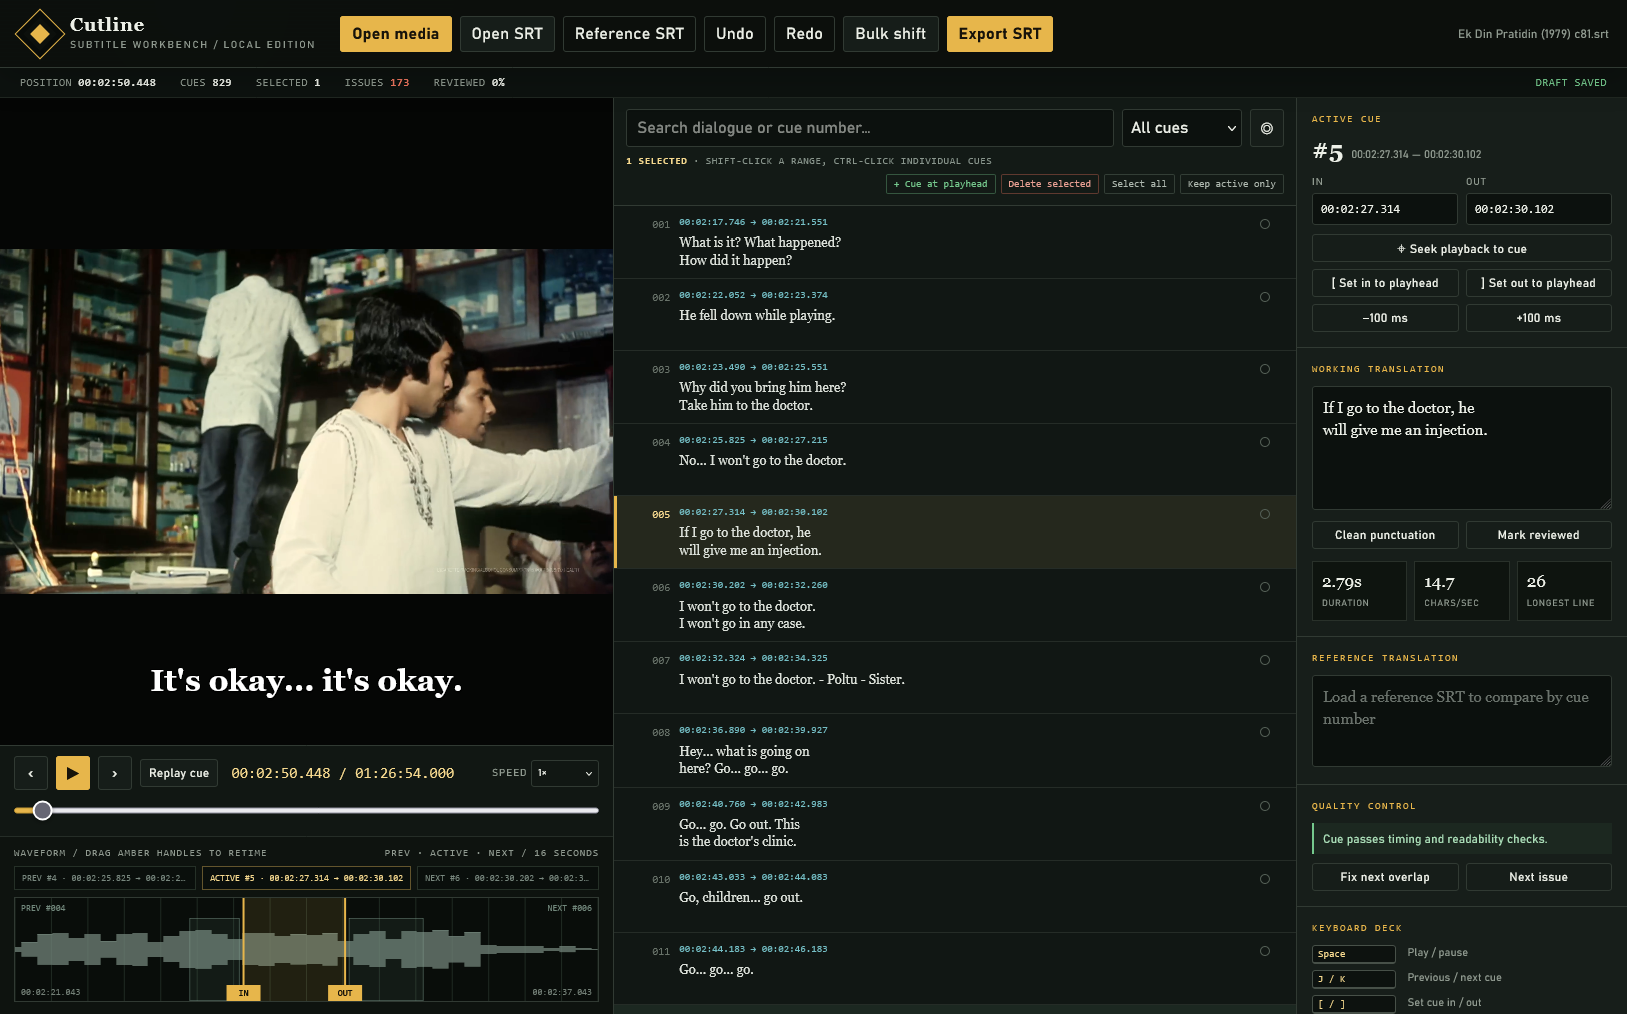Image resolution: width=1627 pixels, height=1014 pixels.
Task: Select cue 002 'He fell down while playing'
Action: [955, 314]
